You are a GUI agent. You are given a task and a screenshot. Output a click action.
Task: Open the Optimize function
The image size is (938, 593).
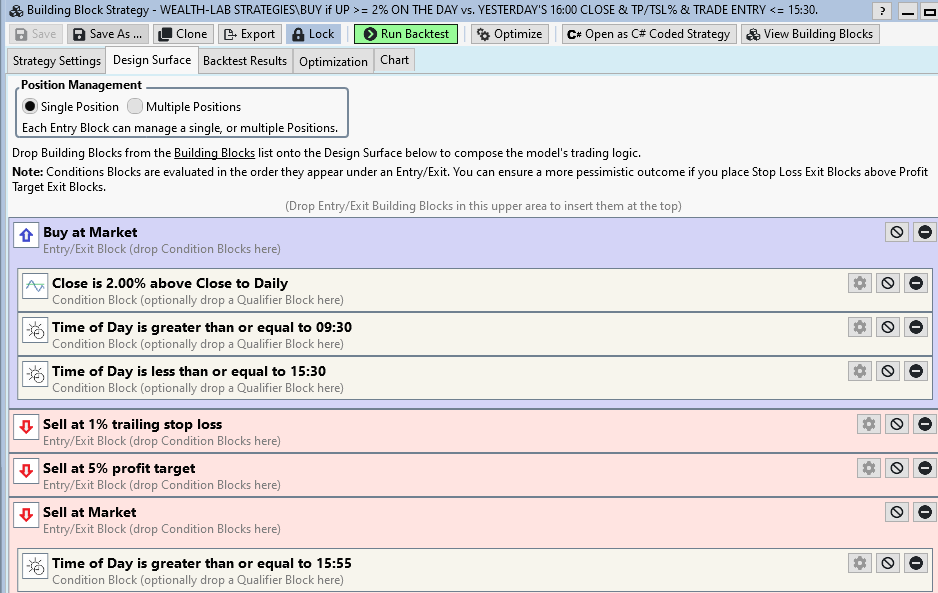(x=510, y=34)
